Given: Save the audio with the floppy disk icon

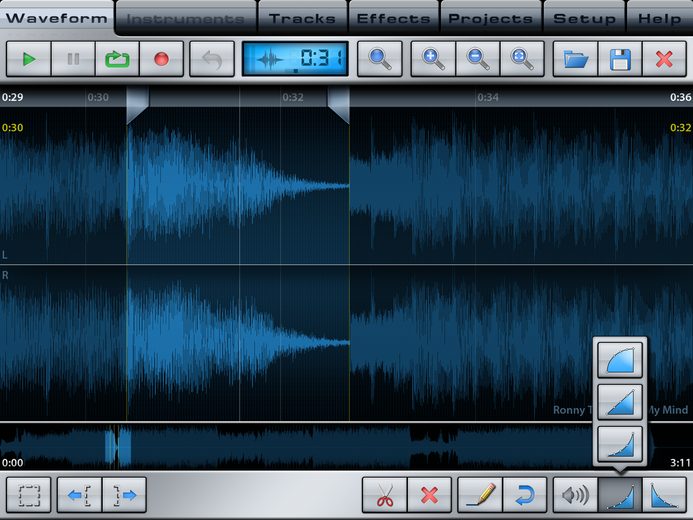Looking at the screenshot, I should point(620,59).
